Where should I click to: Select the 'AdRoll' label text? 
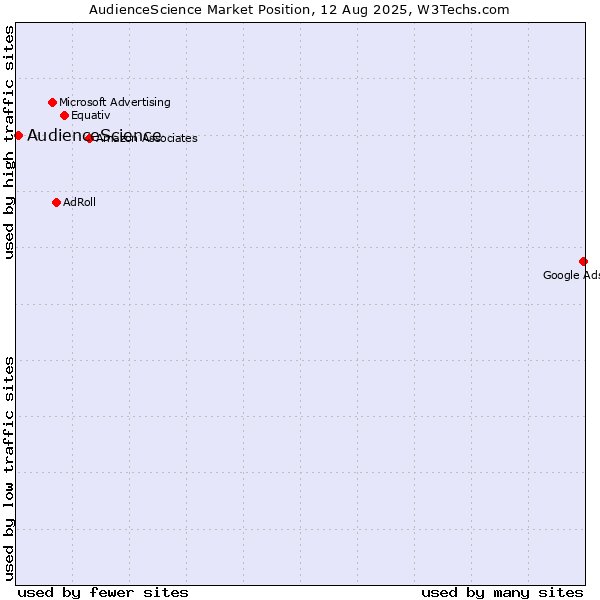(79, 202)
